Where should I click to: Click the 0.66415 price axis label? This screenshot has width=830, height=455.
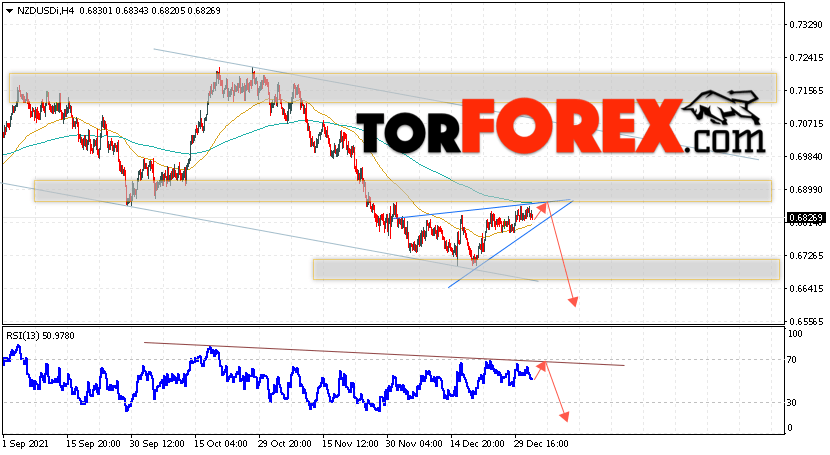coord(806,288)
